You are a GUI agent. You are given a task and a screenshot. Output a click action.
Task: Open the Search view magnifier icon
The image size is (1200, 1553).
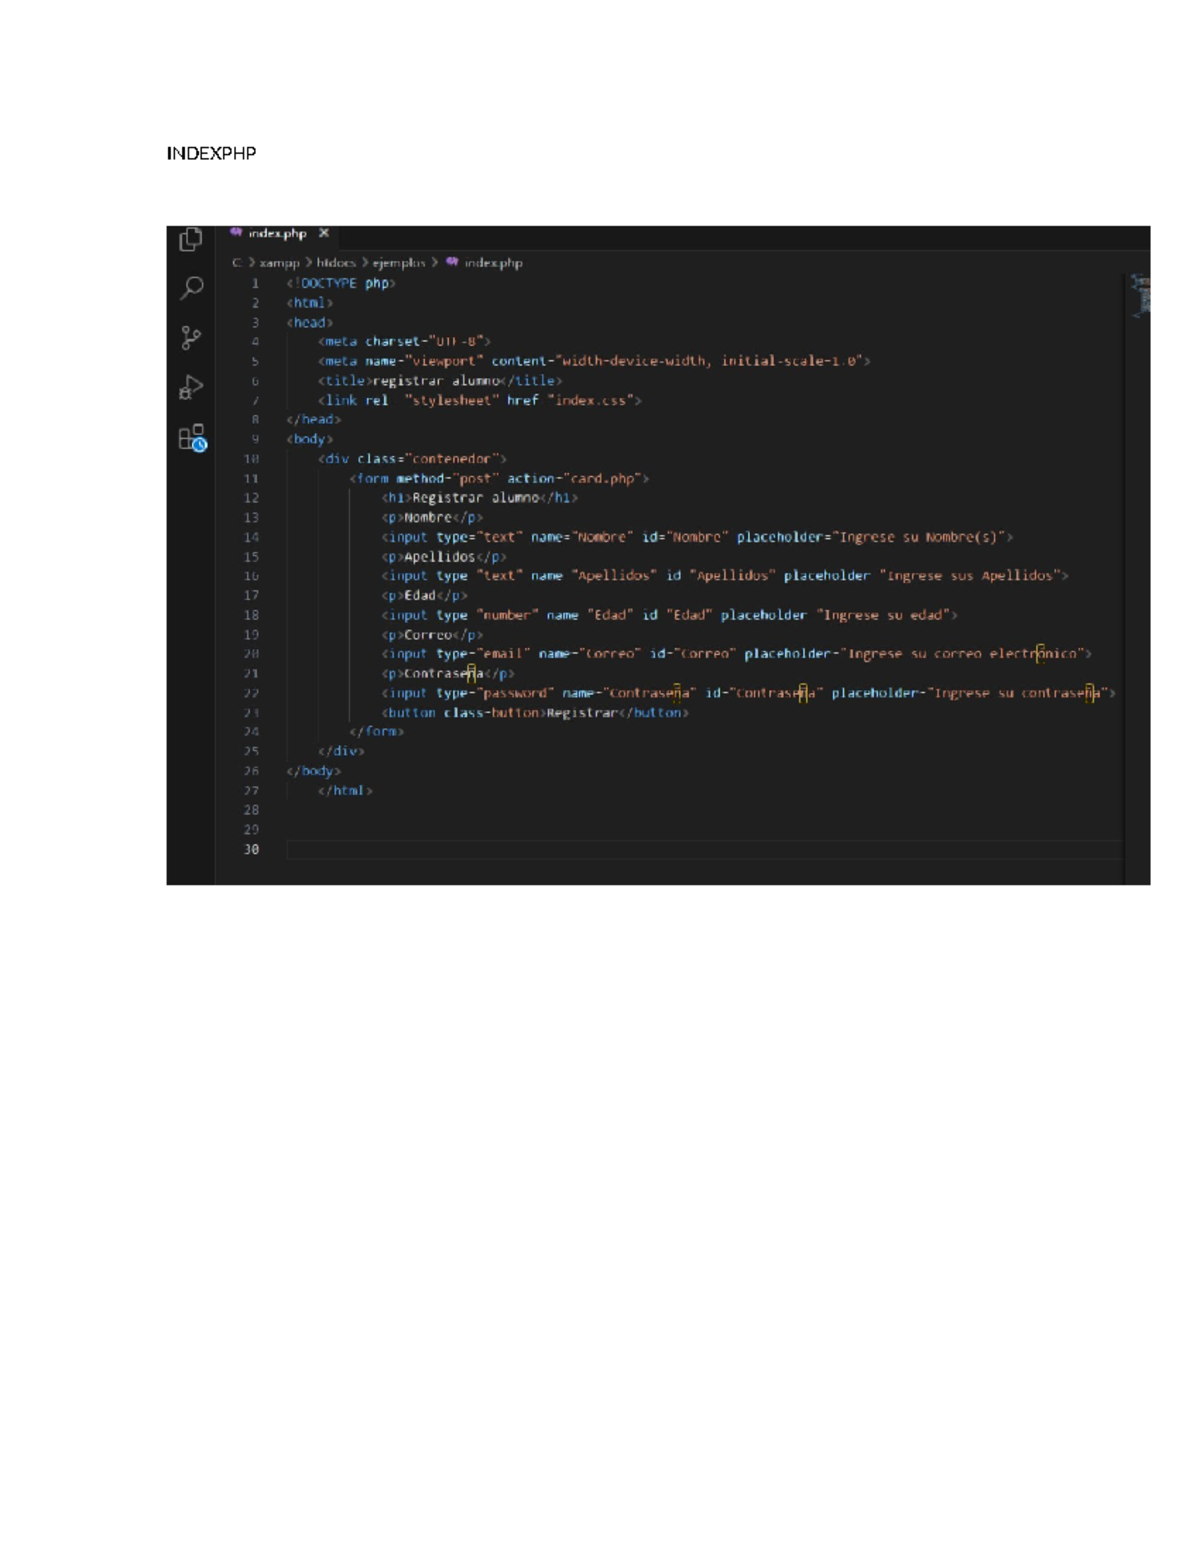[191, 288]
